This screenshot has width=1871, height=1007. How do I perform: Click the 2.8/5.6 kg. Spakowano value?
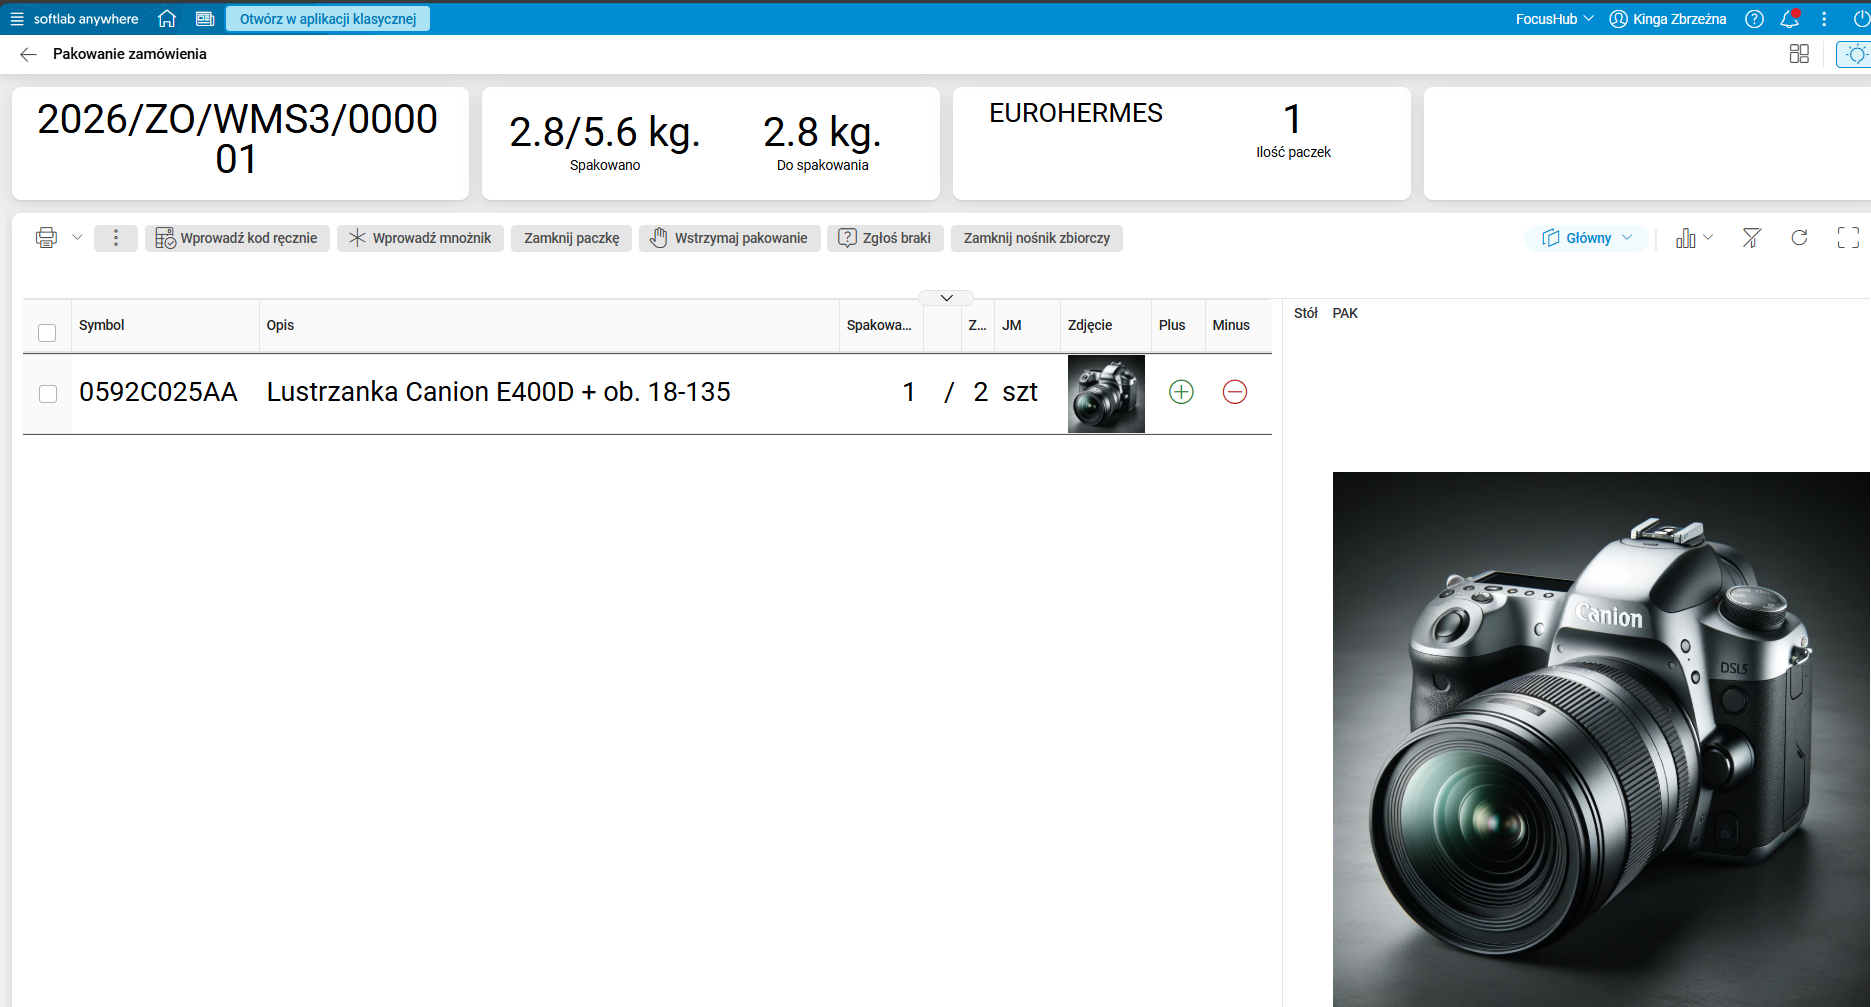605,132
